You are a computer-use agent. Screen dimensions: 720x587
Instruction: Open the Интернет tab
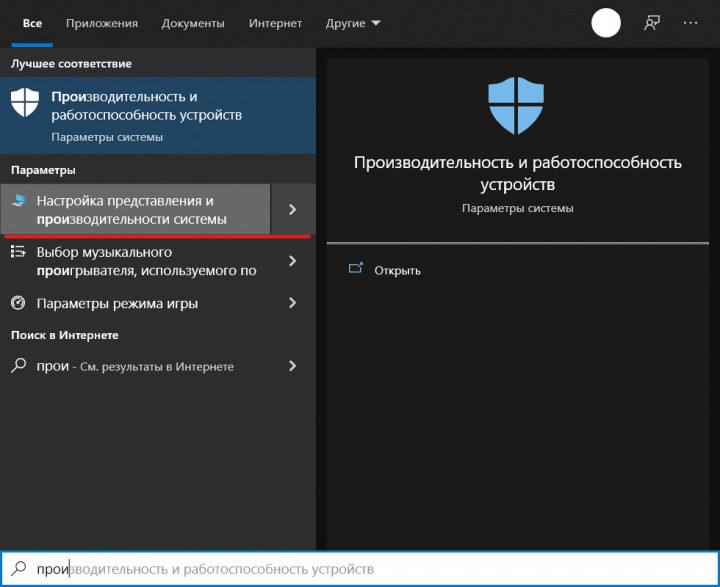click(x=275, y=23)
